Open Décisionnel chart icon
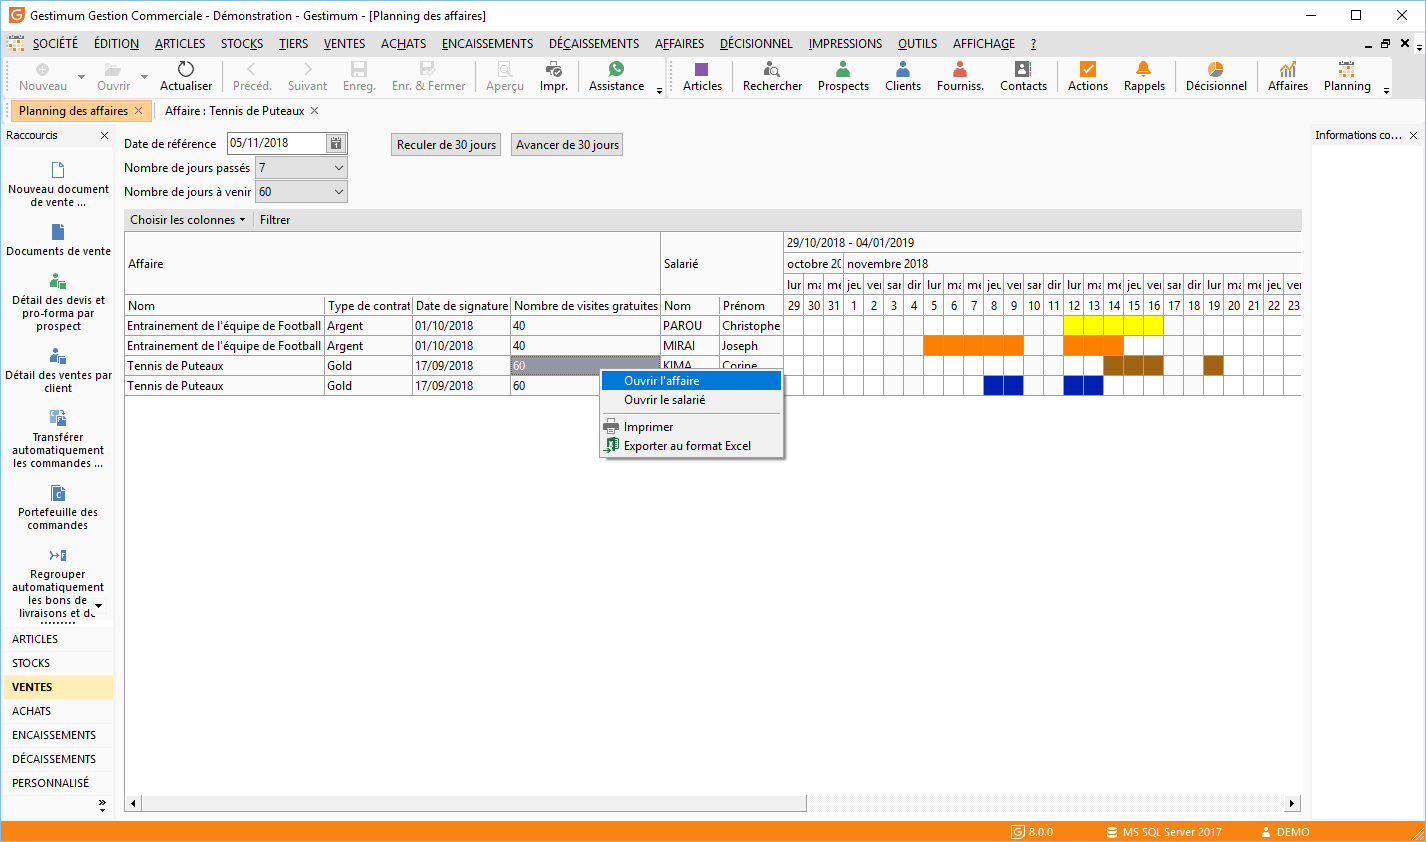 click(1216, 76)
